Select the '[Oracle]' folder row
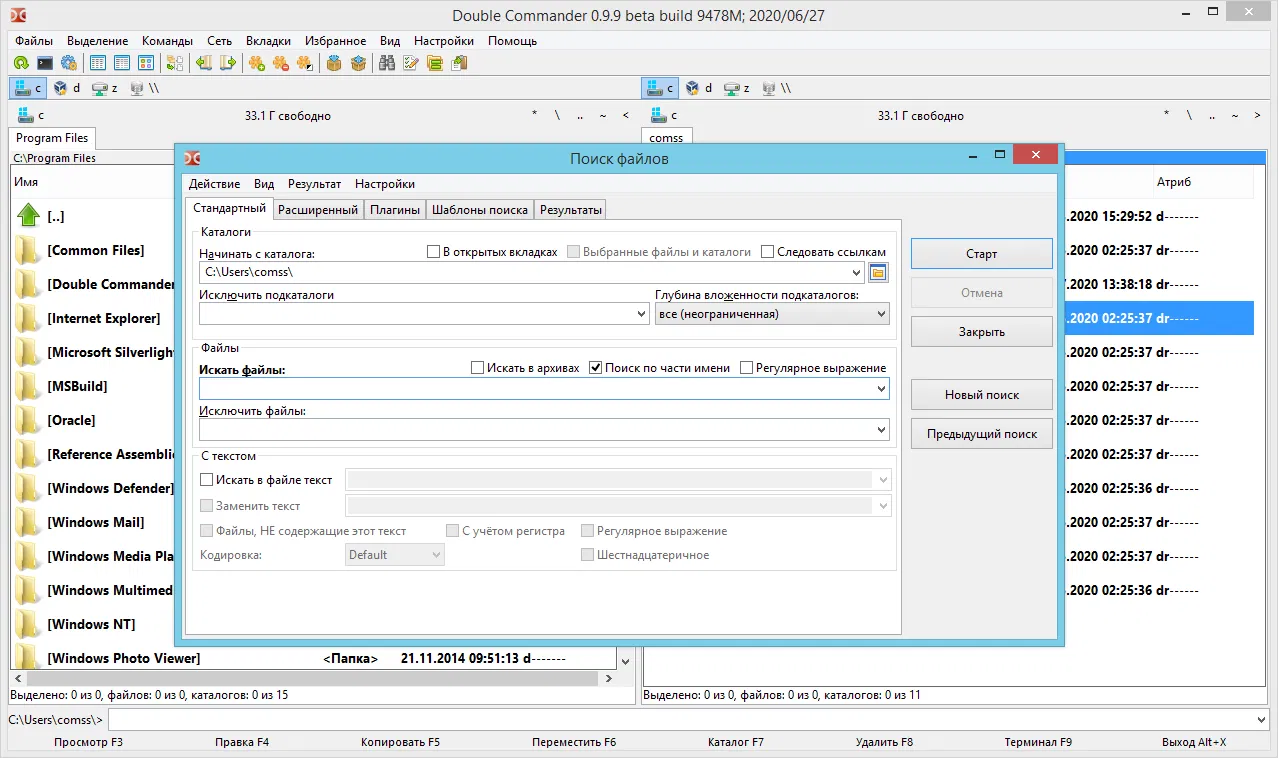Screen dimensions: 1278x758 click(92, 420)
